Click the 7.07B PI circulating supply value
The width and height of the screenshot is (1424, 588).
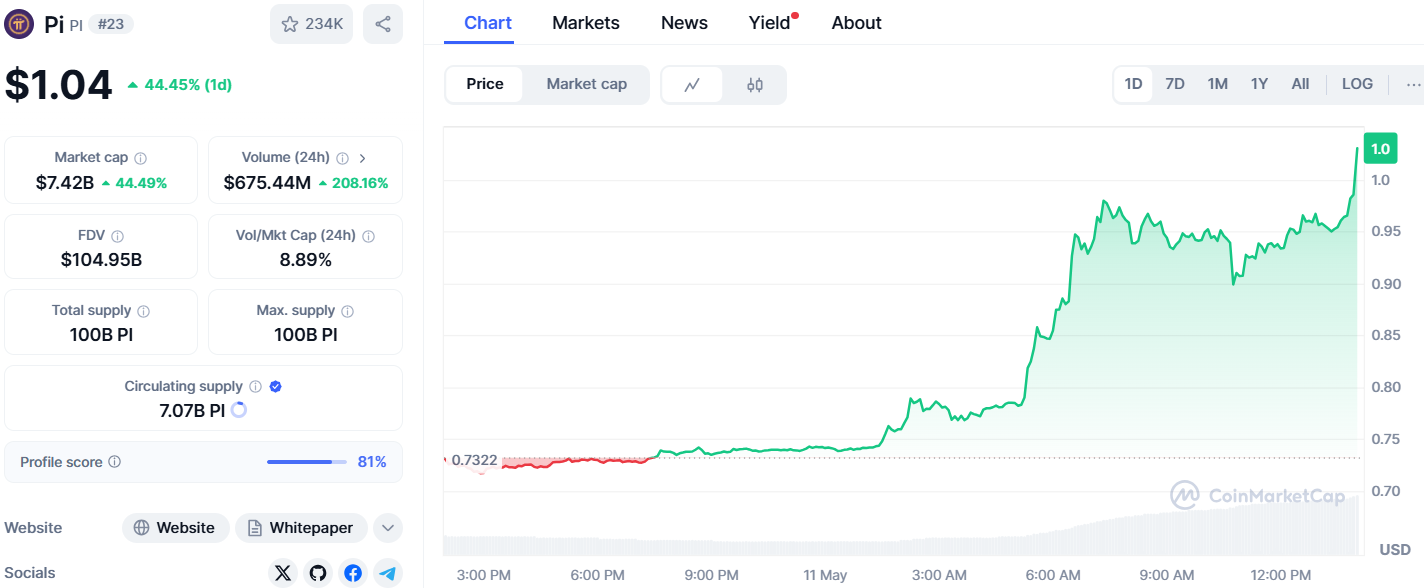tap(191, 410)
